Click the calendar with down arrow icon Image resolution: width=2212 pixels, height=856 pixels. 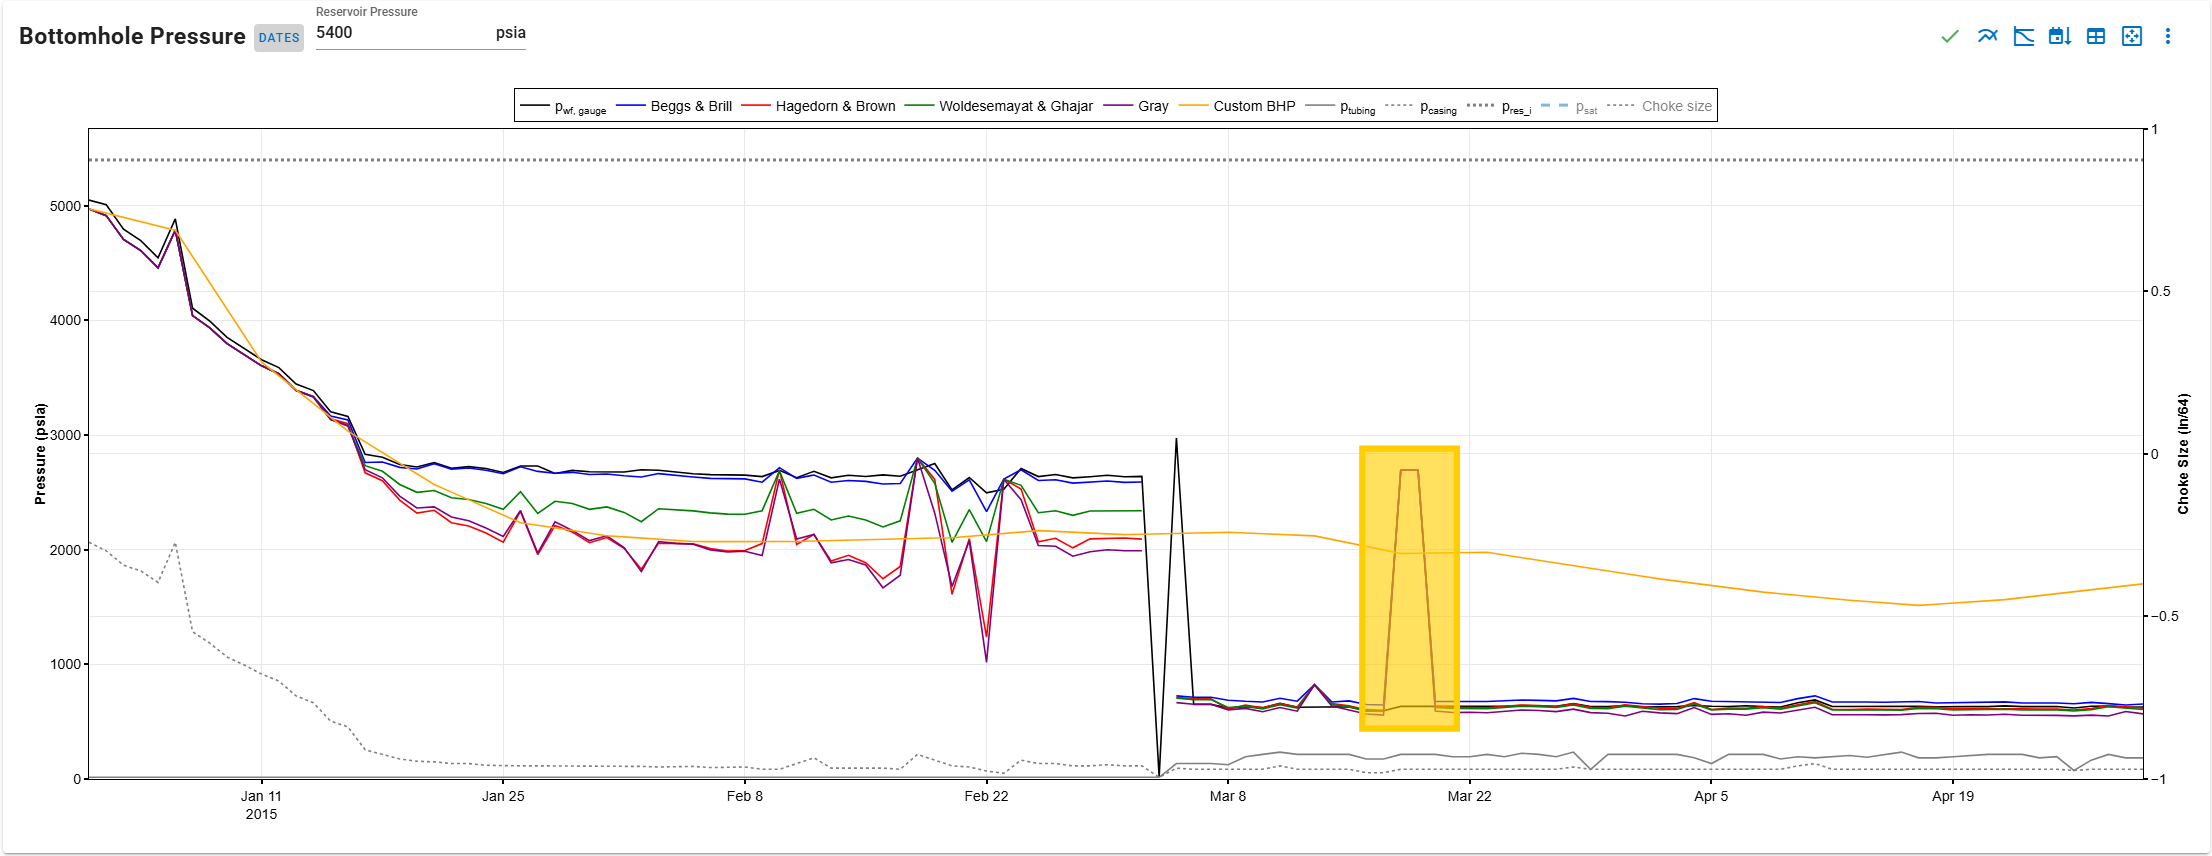[2059, 37]
